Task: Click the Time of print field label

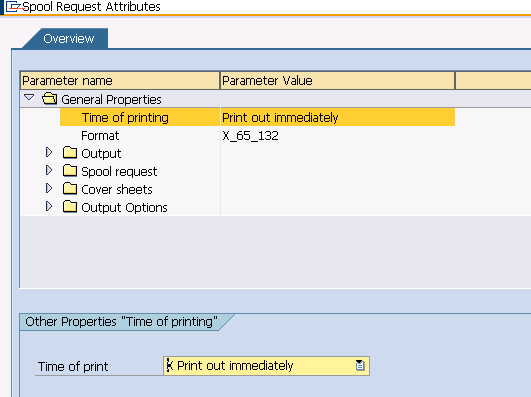Action: point(73,367)
